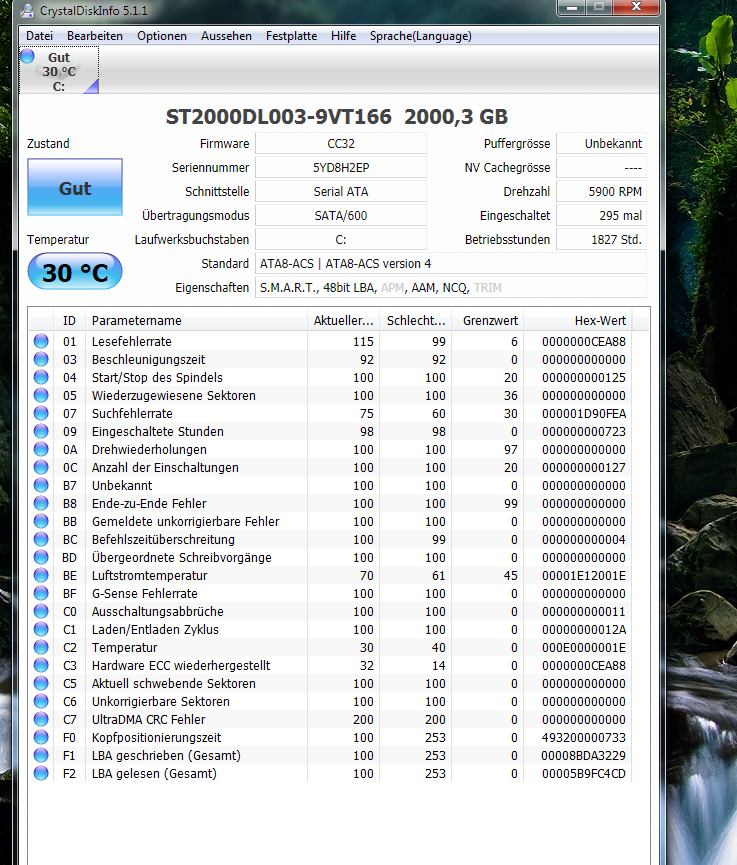Click status icon of Aktuell schwebende Sektoren row
Viewport: 737px width, 865px height.
point(41,684)
